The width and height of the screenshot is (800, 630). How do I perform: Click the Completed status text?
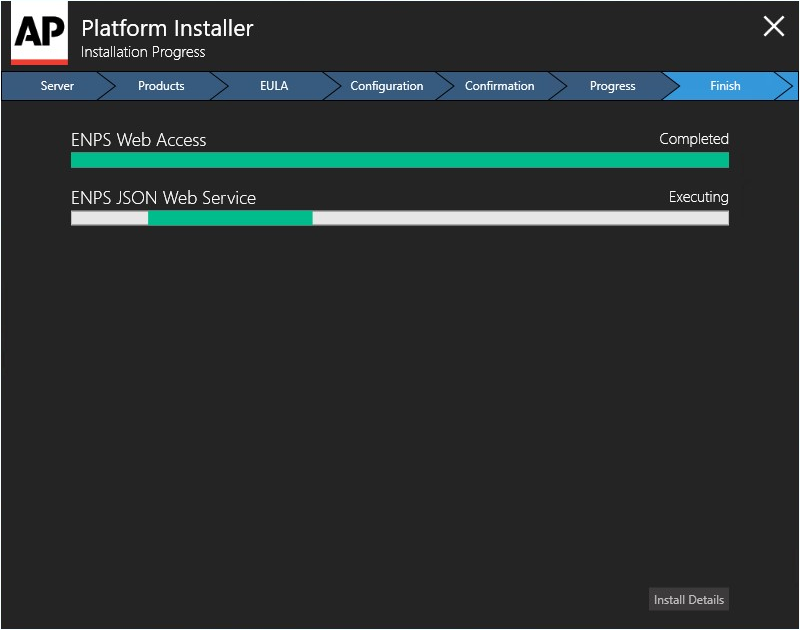[694, 139]
